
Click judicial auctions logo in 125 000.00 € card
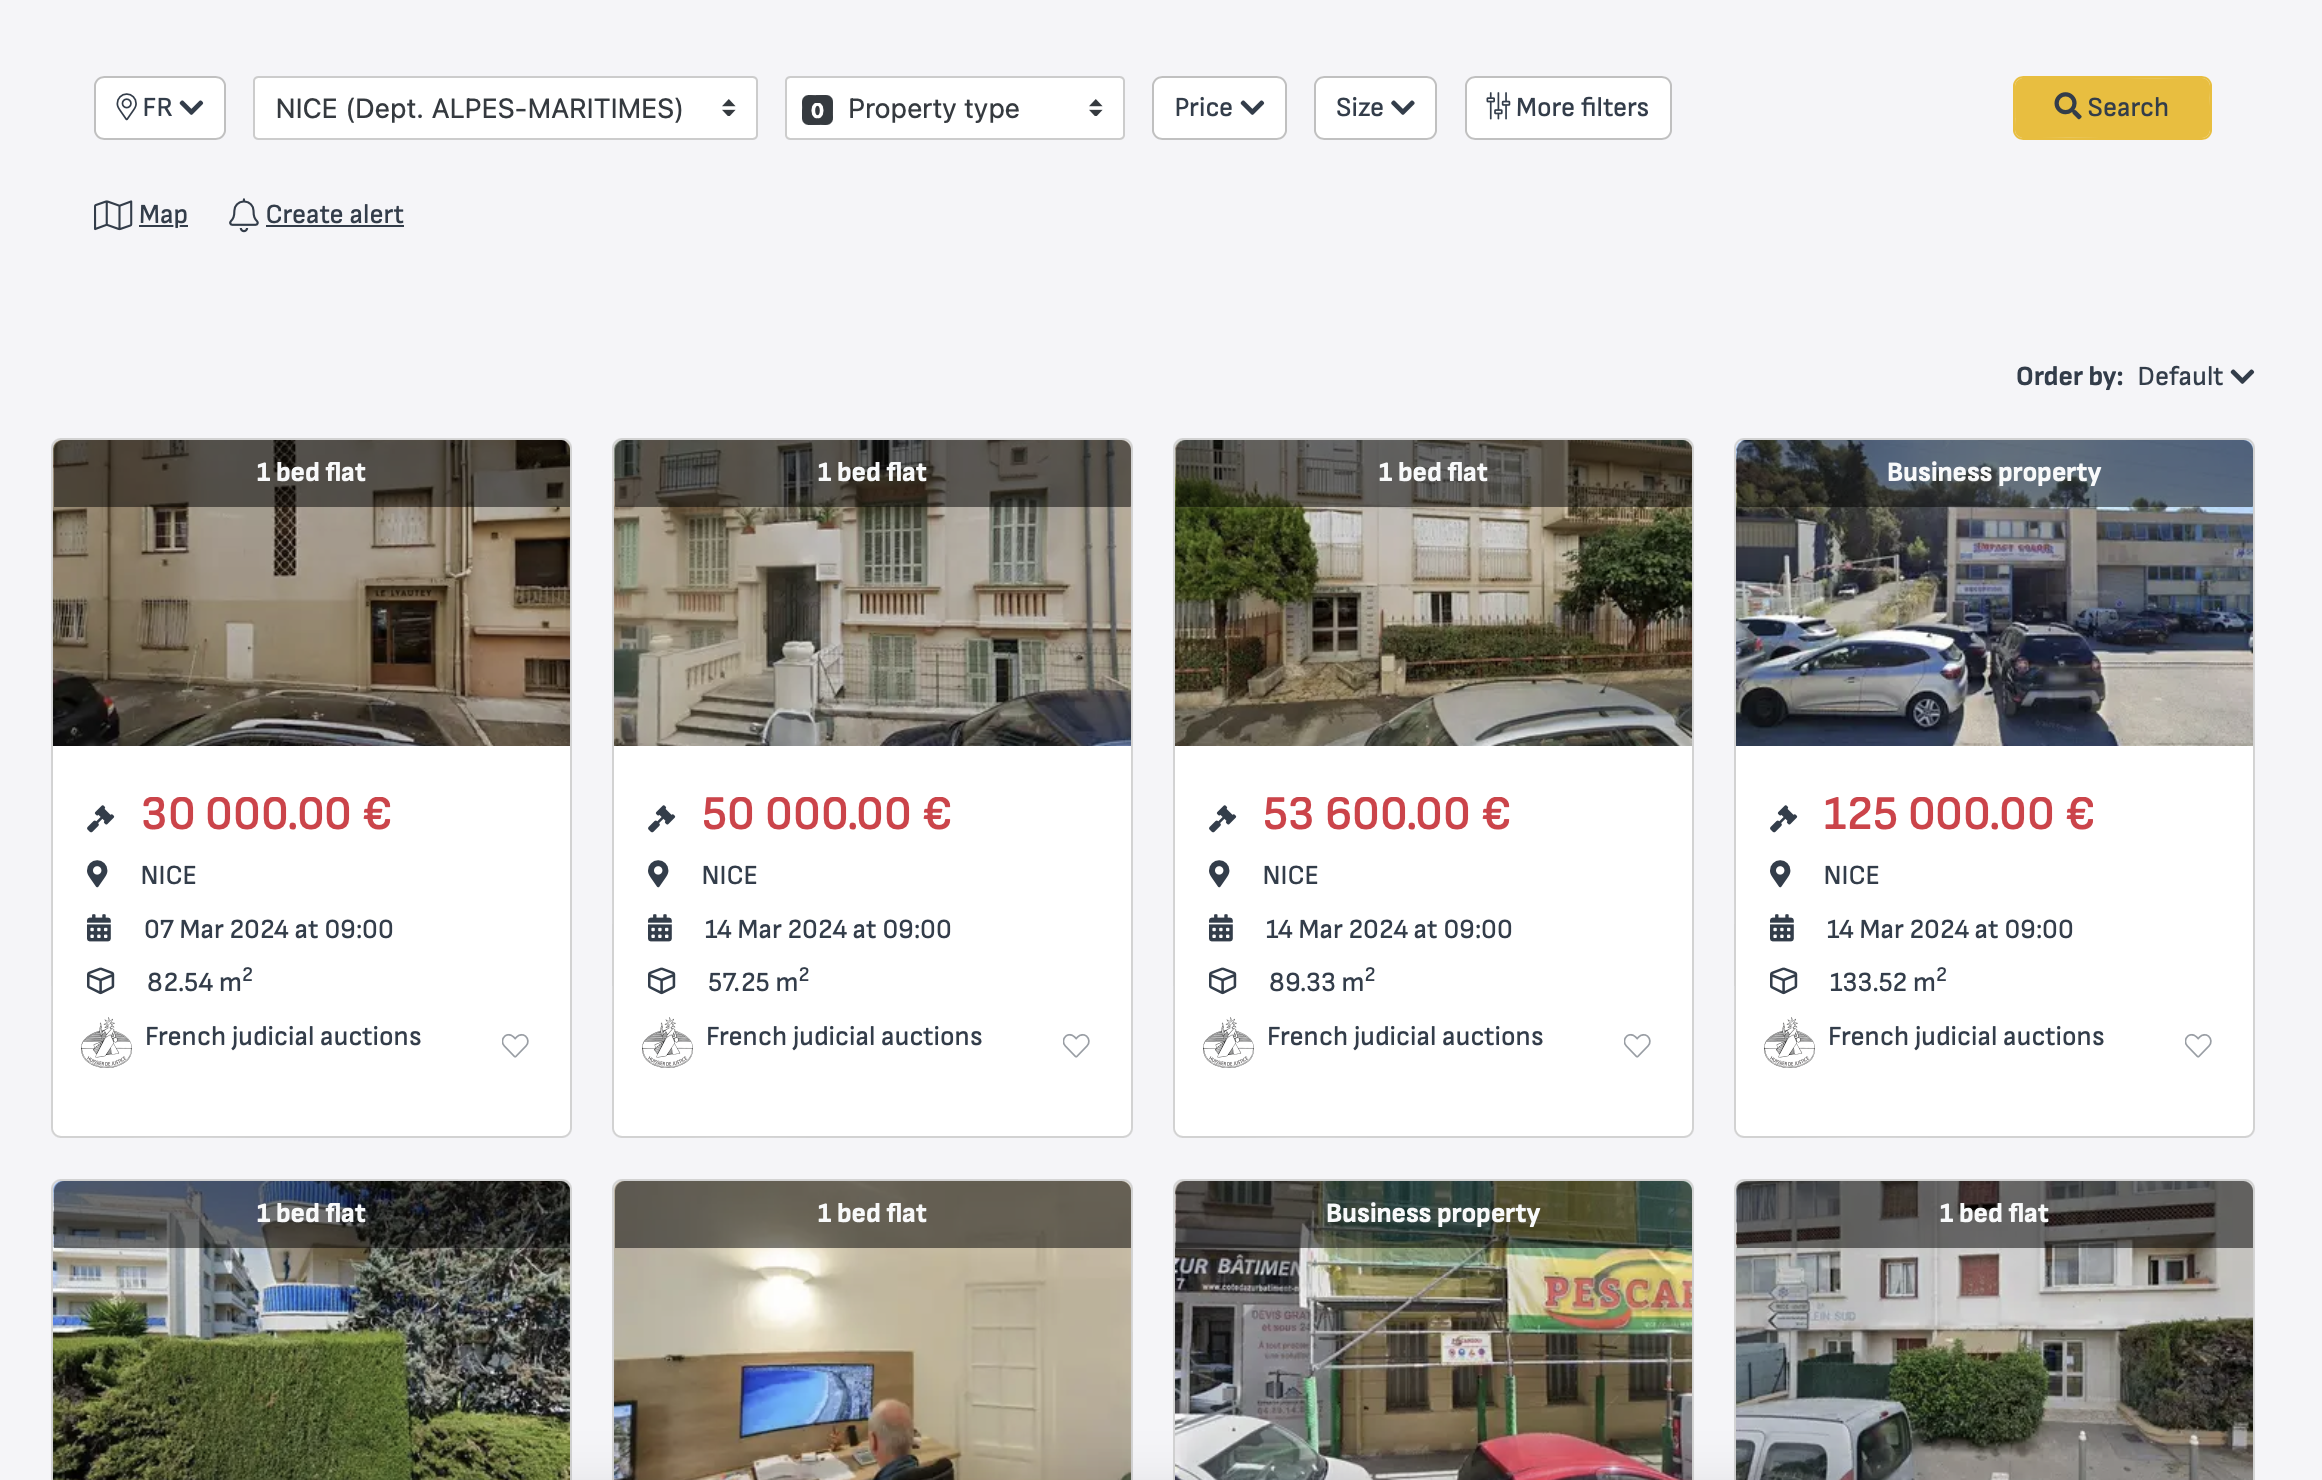[1789, 1043]
